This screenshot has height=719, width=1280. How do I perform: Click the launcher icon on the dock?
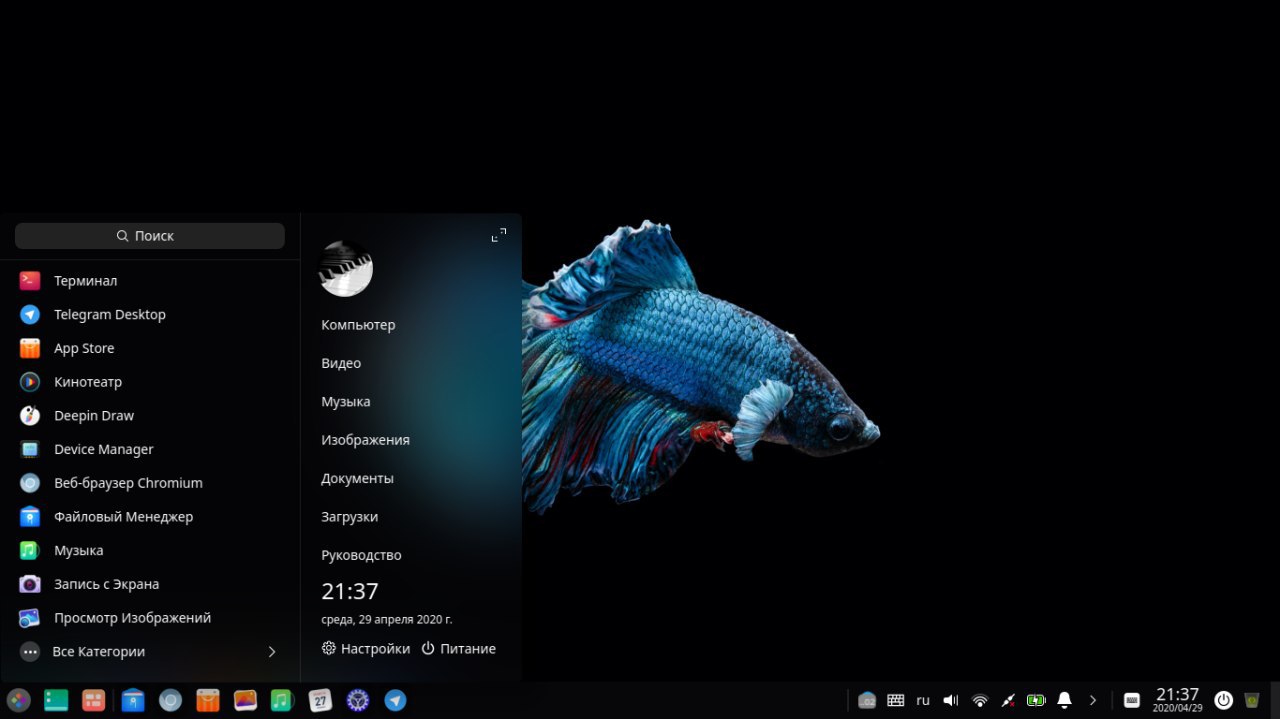pos(18,700)
